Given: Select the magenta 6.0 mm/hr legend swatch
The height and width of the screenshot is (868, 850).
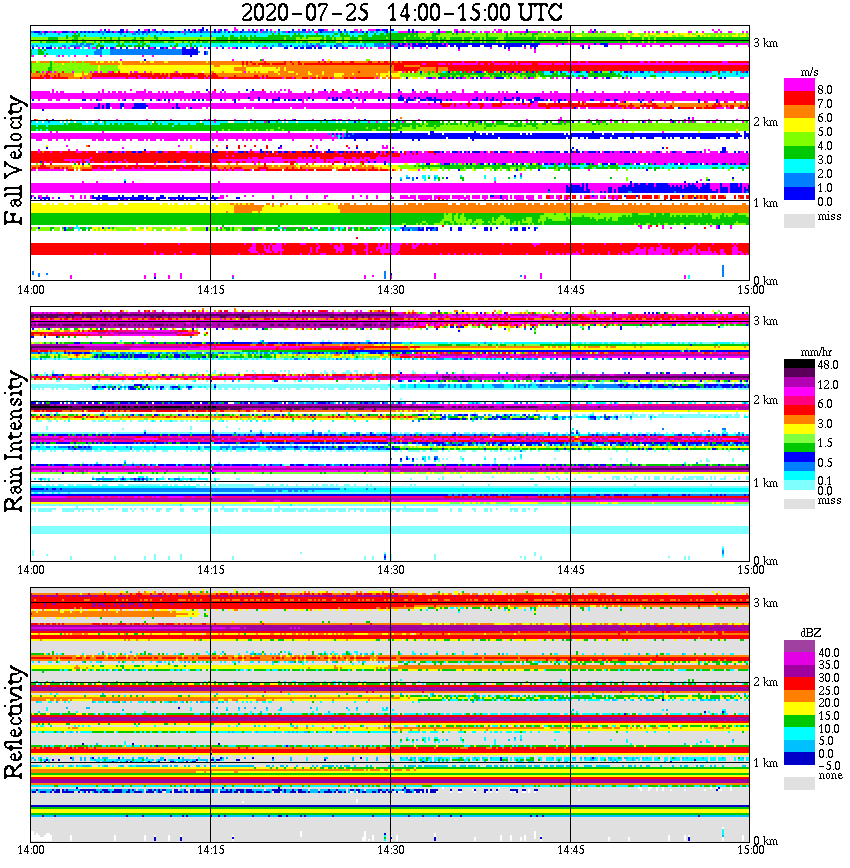Looking at the screenshot, I should [799, 402].
